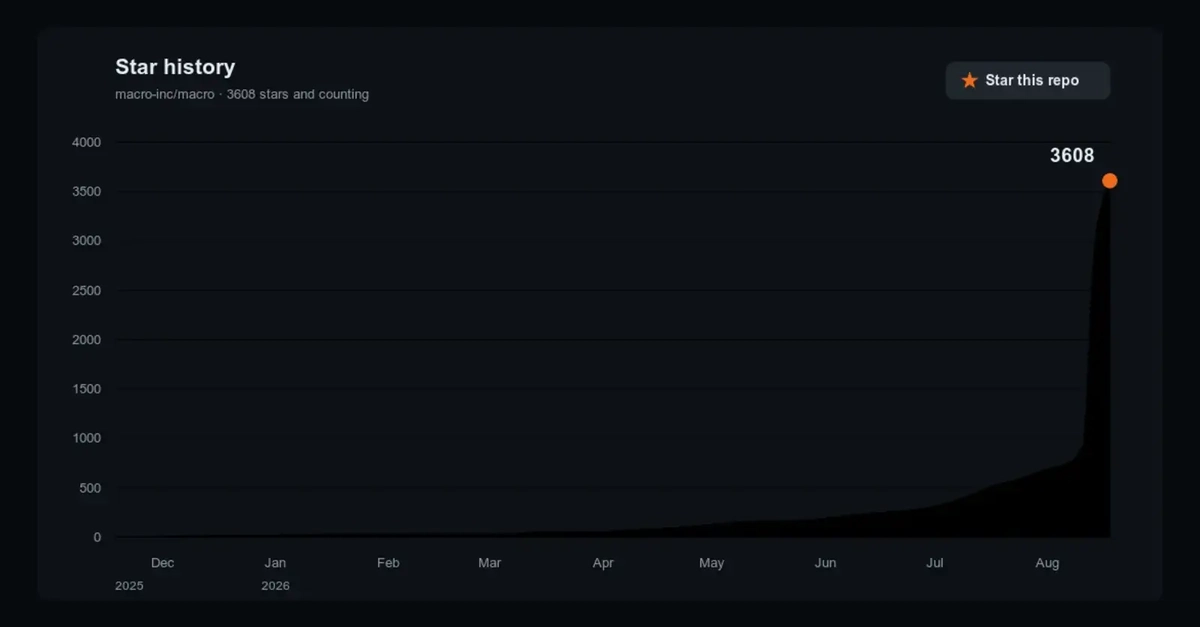Click the 4000 y-axis label

point(87,142)
